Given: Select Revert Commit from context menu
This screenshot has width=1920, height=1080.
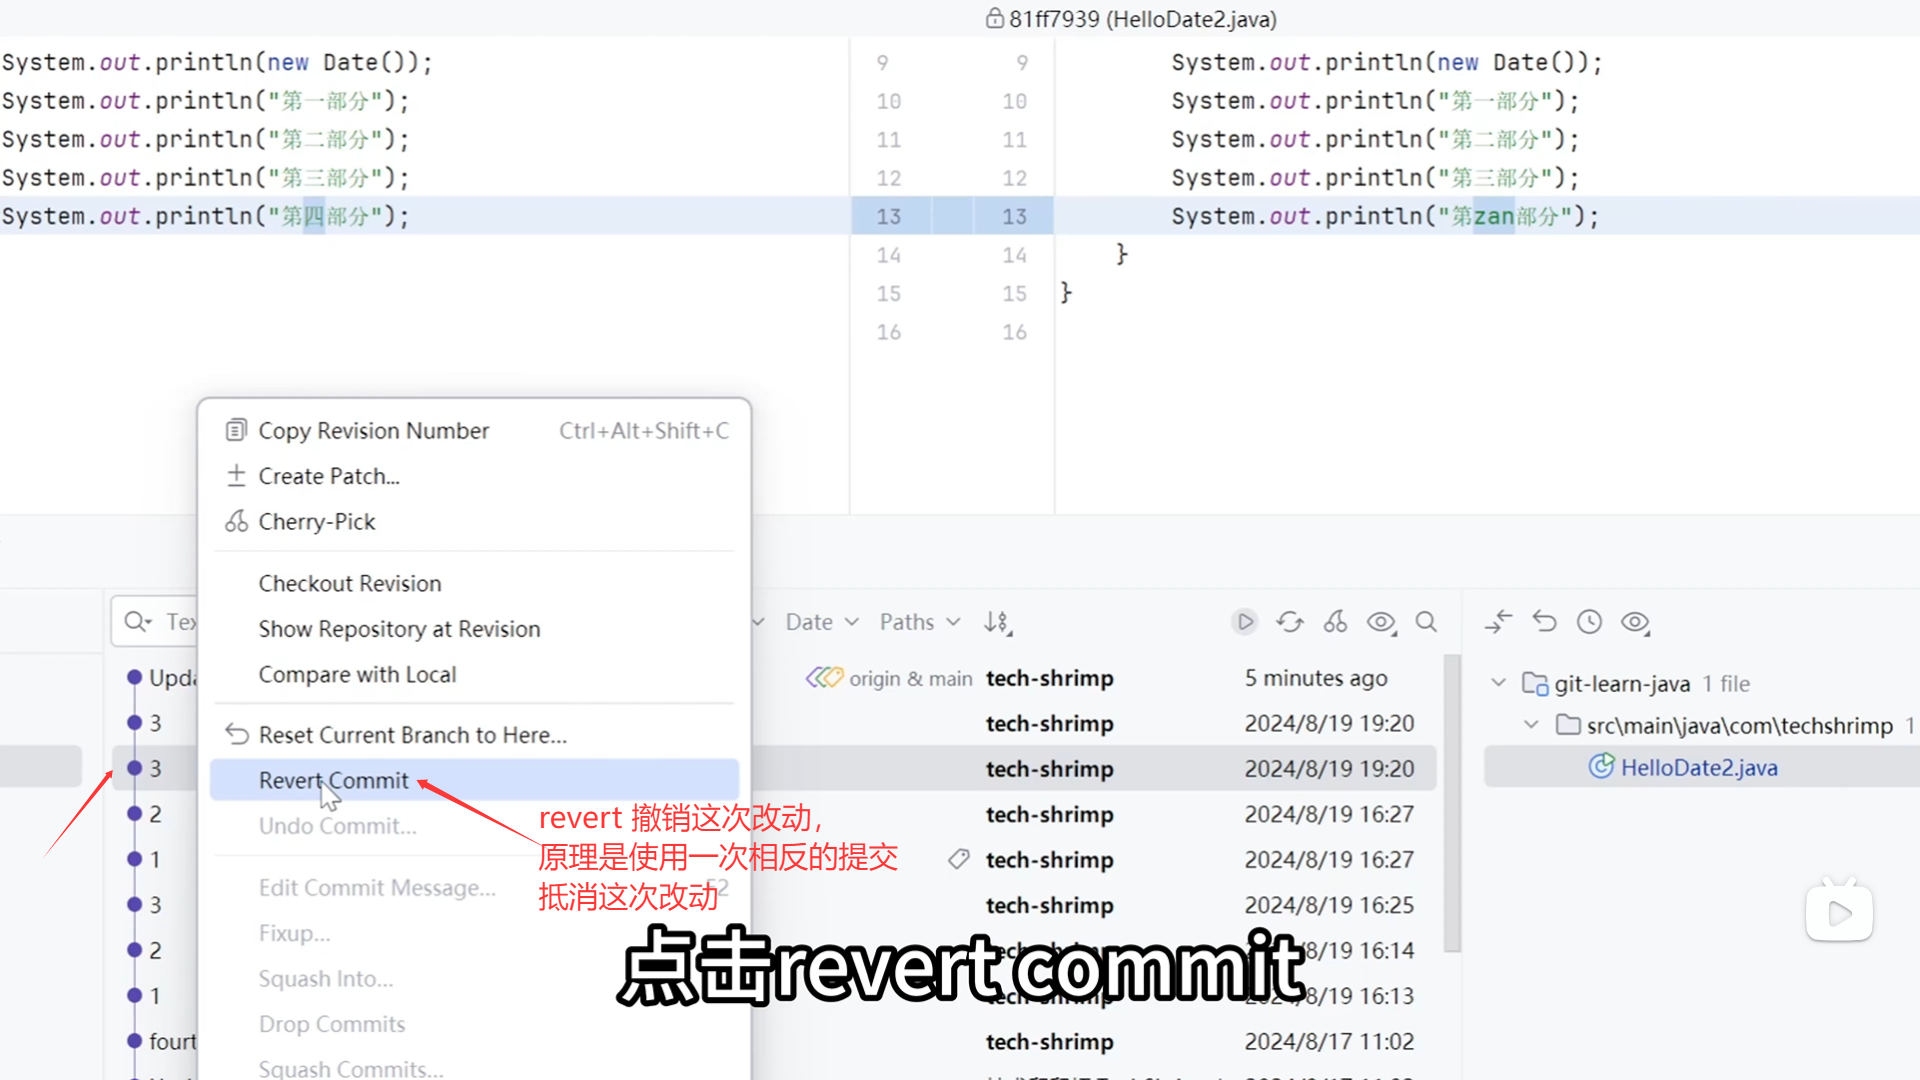Looking at the screenshot, I should click(x=333, y=780).
